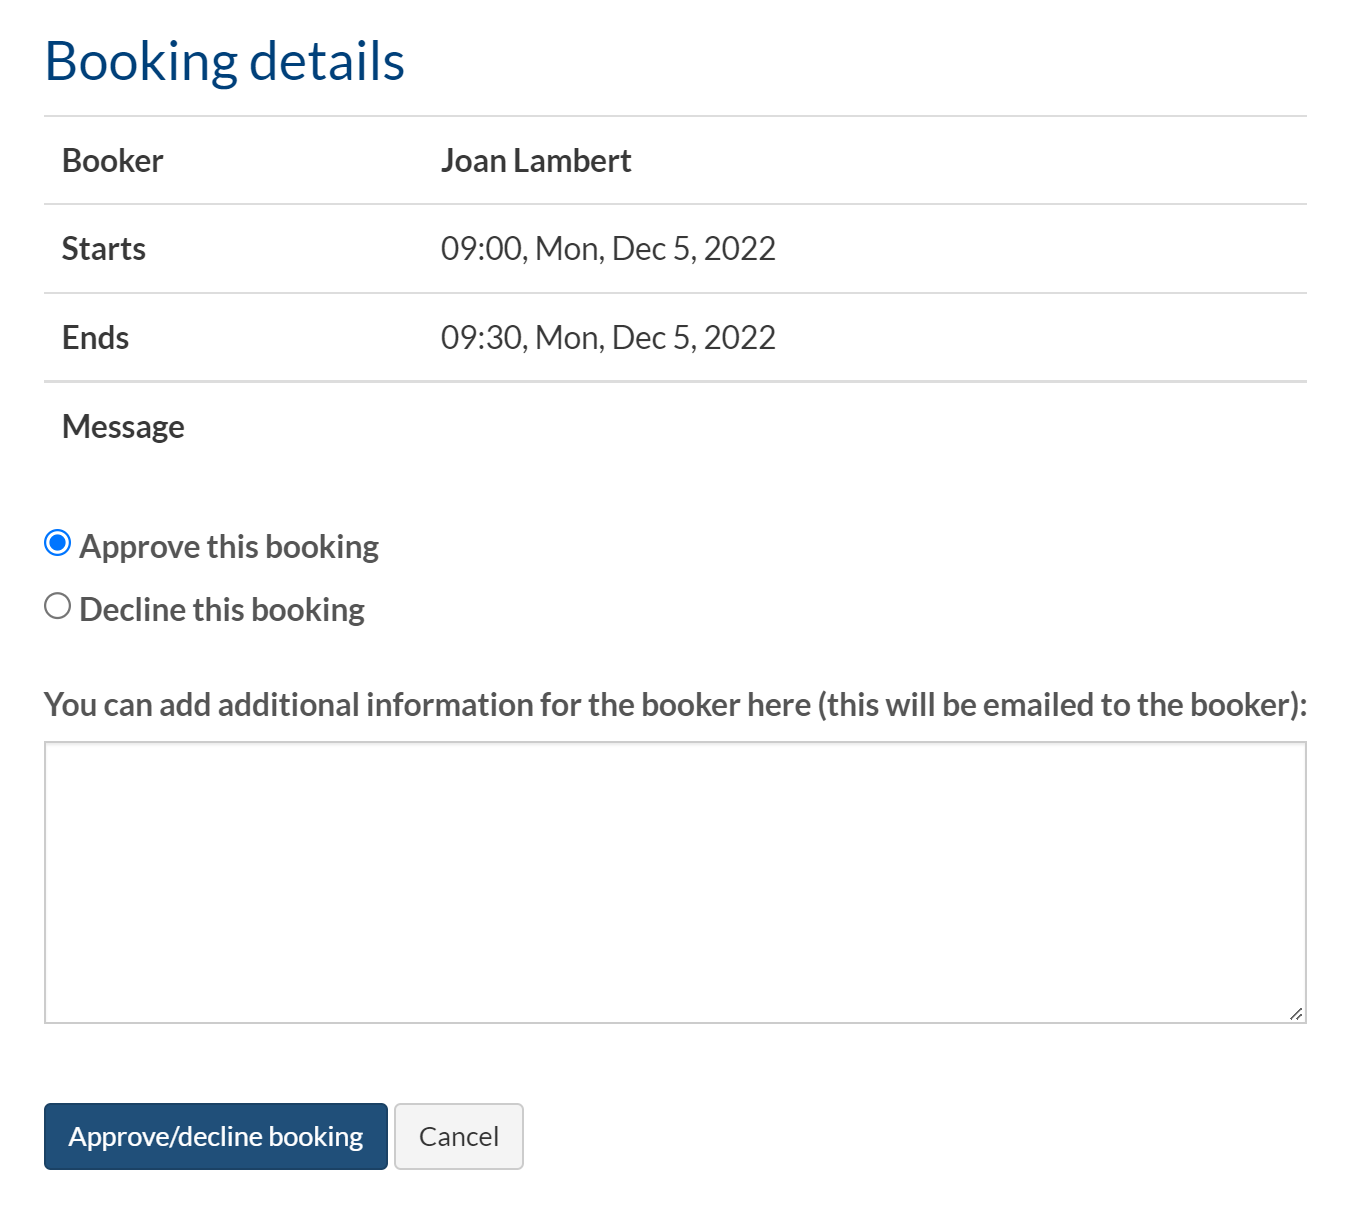Click the 'Starts' row label

[x=104, y=249]
